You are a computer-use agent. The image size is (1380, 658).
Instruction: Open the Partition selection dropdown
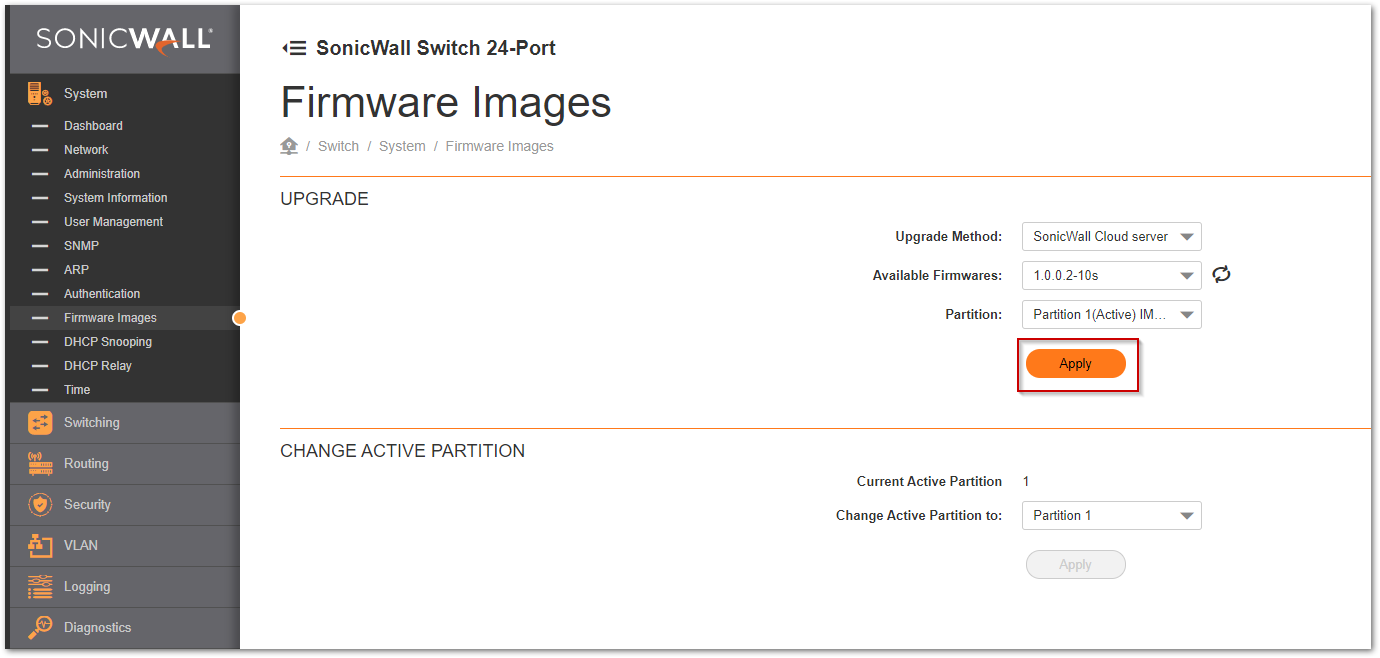pos(1111,315)
